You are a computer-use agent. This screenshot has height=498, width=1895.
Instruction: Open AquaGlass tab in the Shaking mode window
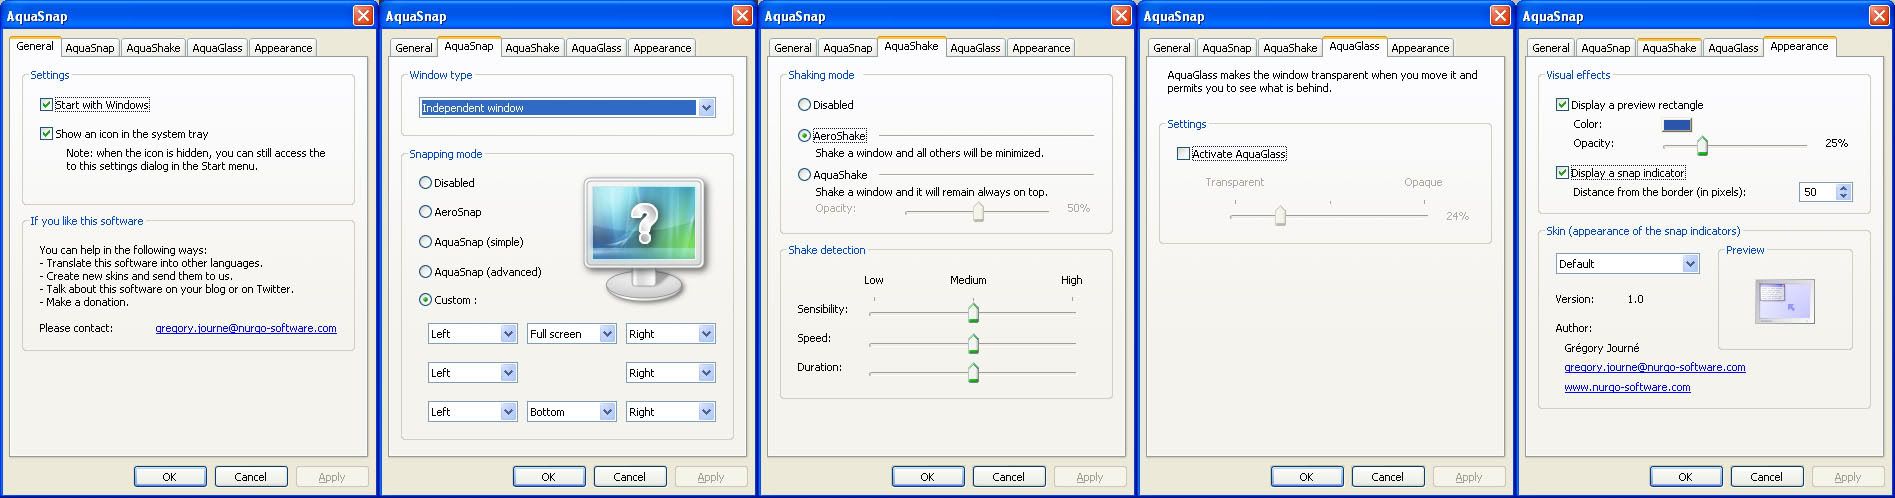click(x=975, y=48)
